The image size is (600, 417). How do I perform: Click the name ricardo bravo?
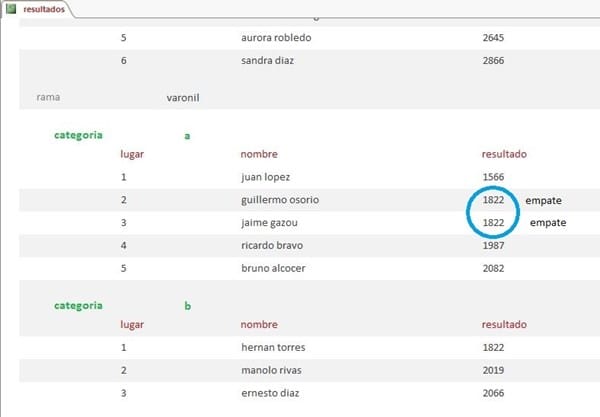coord(273,245)
